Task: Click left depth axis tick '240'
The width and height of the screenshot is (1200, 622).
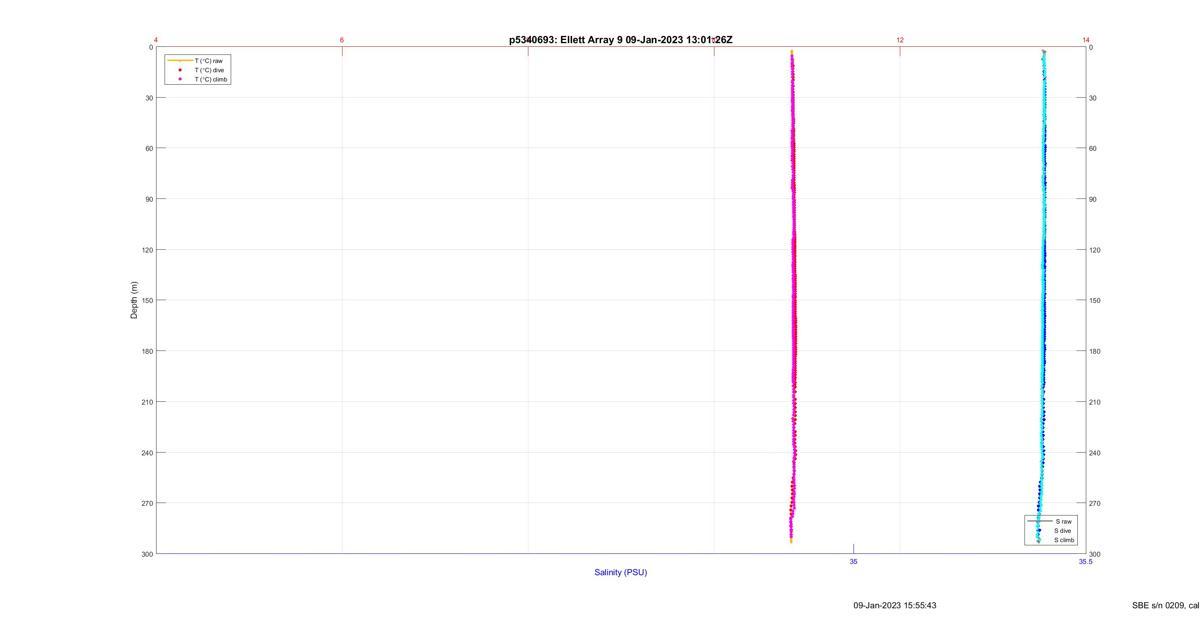Action: (147, 453)
